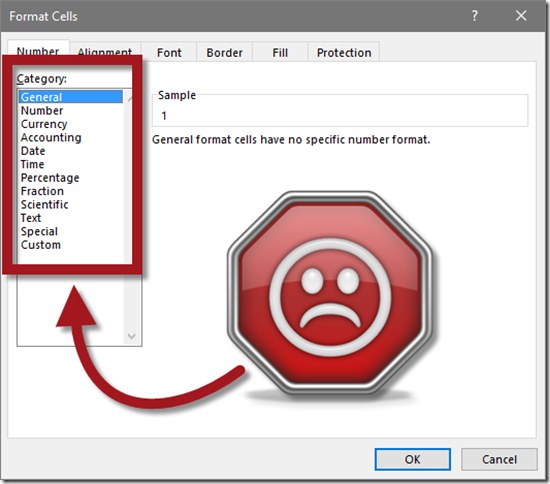Screen dimensions: 550x484
Task: Choose the Currency category
Action: (x=44, y=124)
